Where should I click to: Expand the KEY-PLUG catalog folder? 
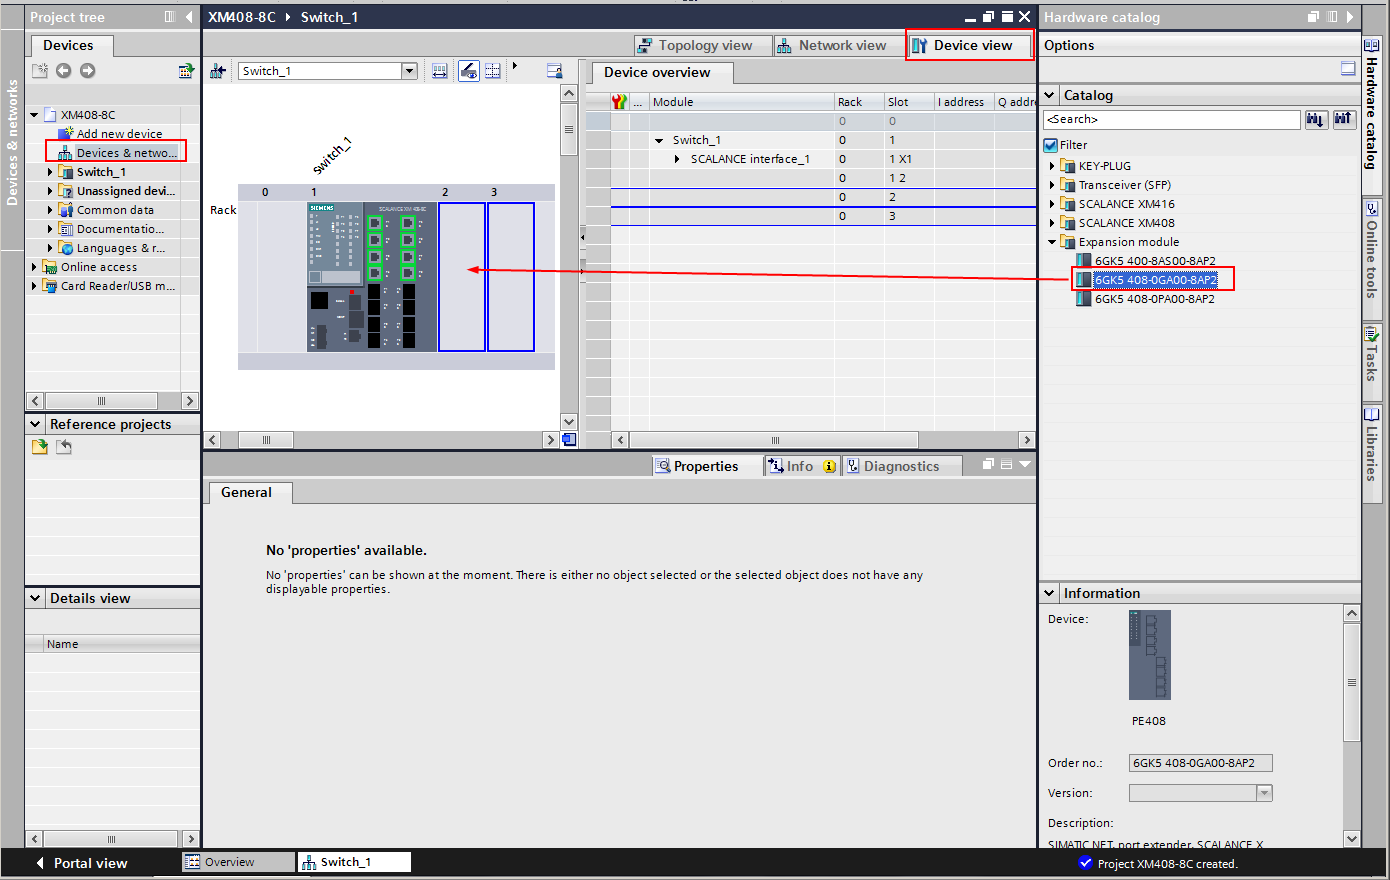(x=1052, y=166)
